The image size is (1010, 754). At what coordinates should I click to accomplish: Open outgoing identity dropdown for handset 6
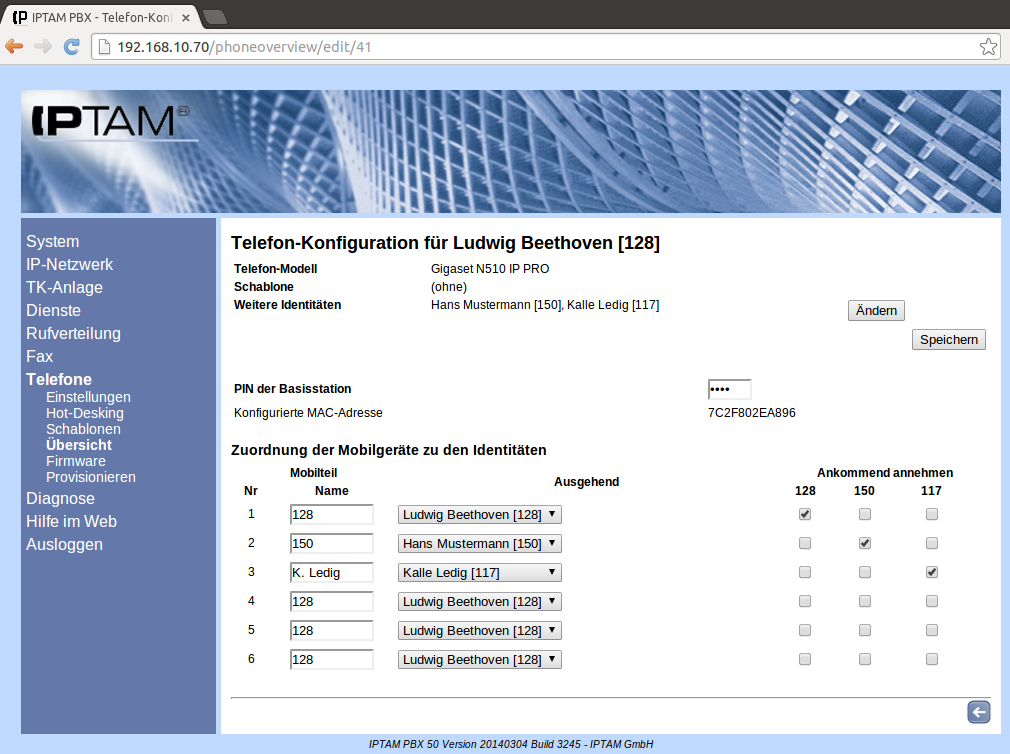pos(480,660)
